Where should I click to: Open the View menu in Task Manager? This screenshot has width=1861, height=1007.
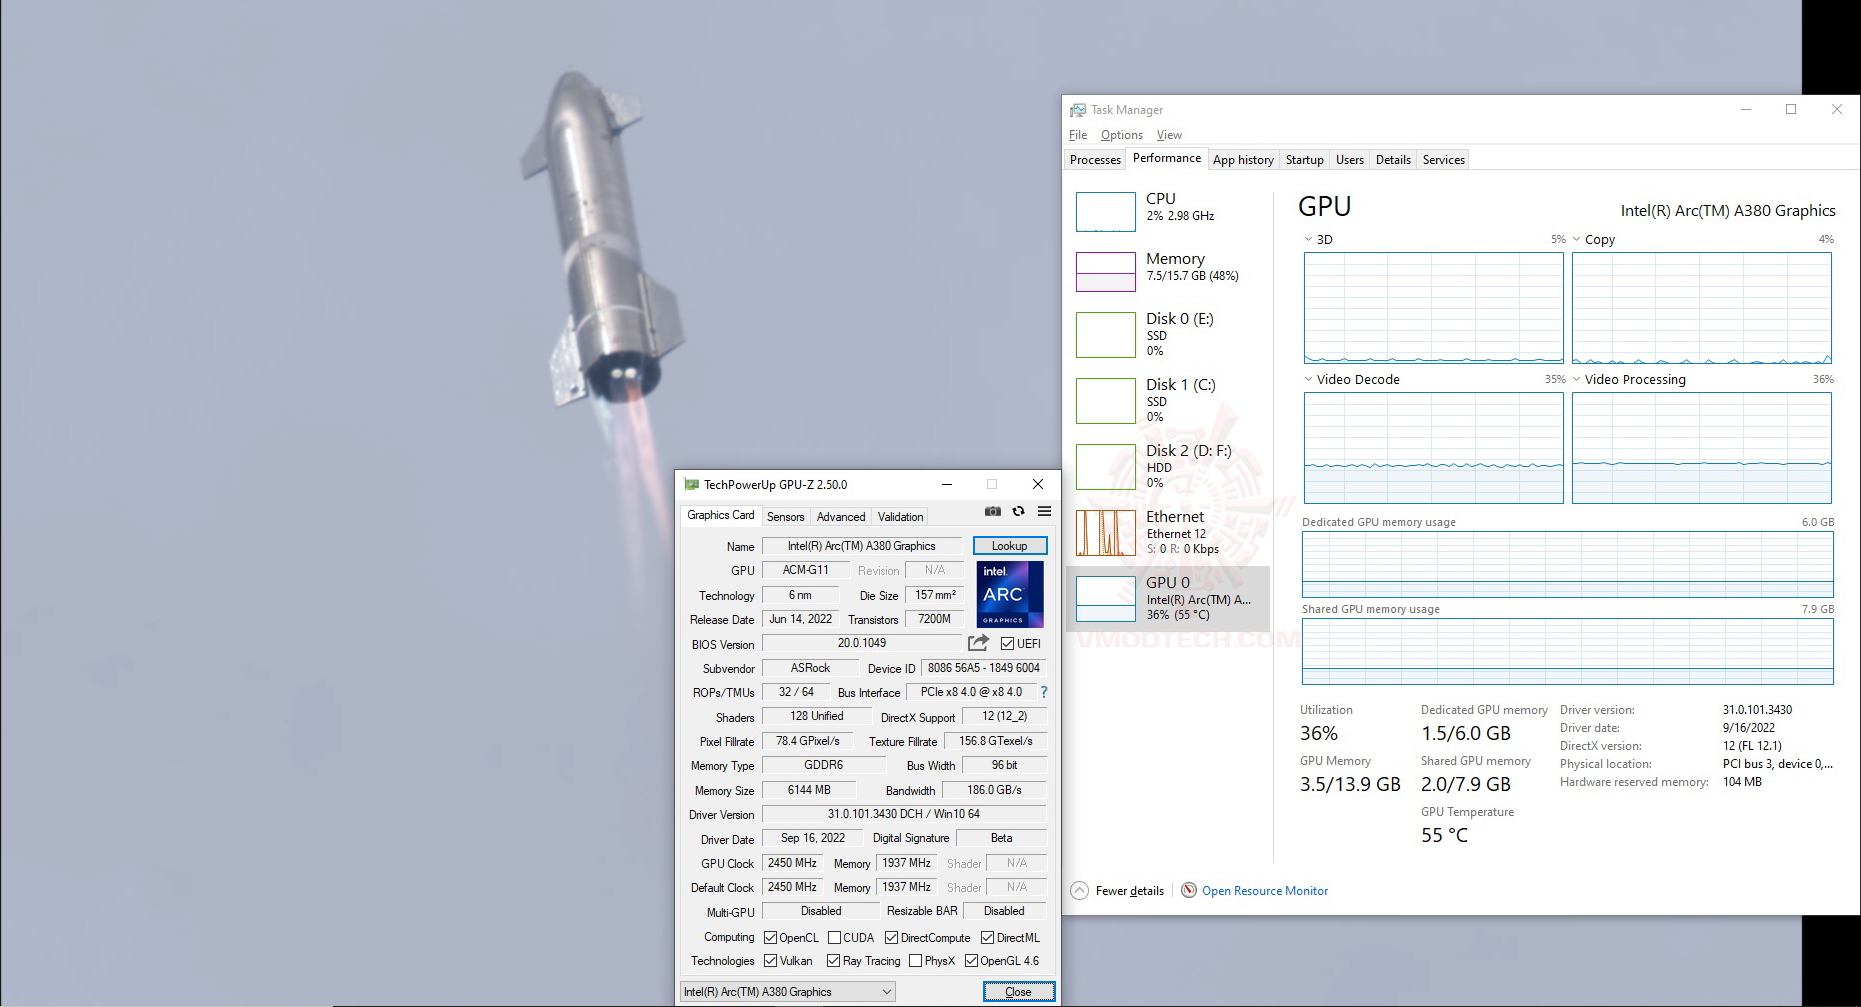pyautogui.click(x=1169, y=135)
